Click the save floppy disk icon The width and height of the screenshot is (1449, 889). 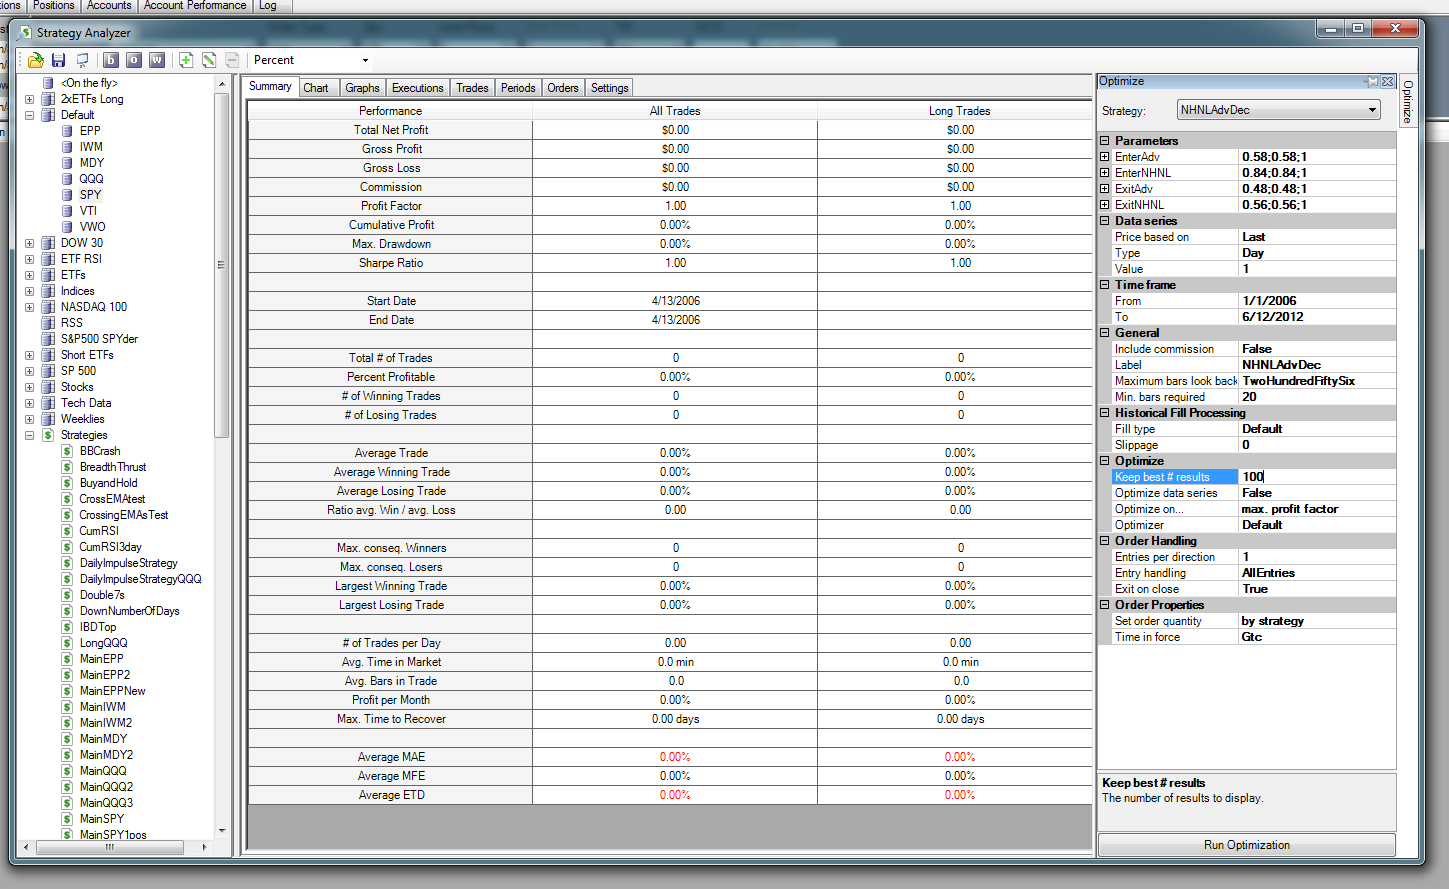(58, 60)
